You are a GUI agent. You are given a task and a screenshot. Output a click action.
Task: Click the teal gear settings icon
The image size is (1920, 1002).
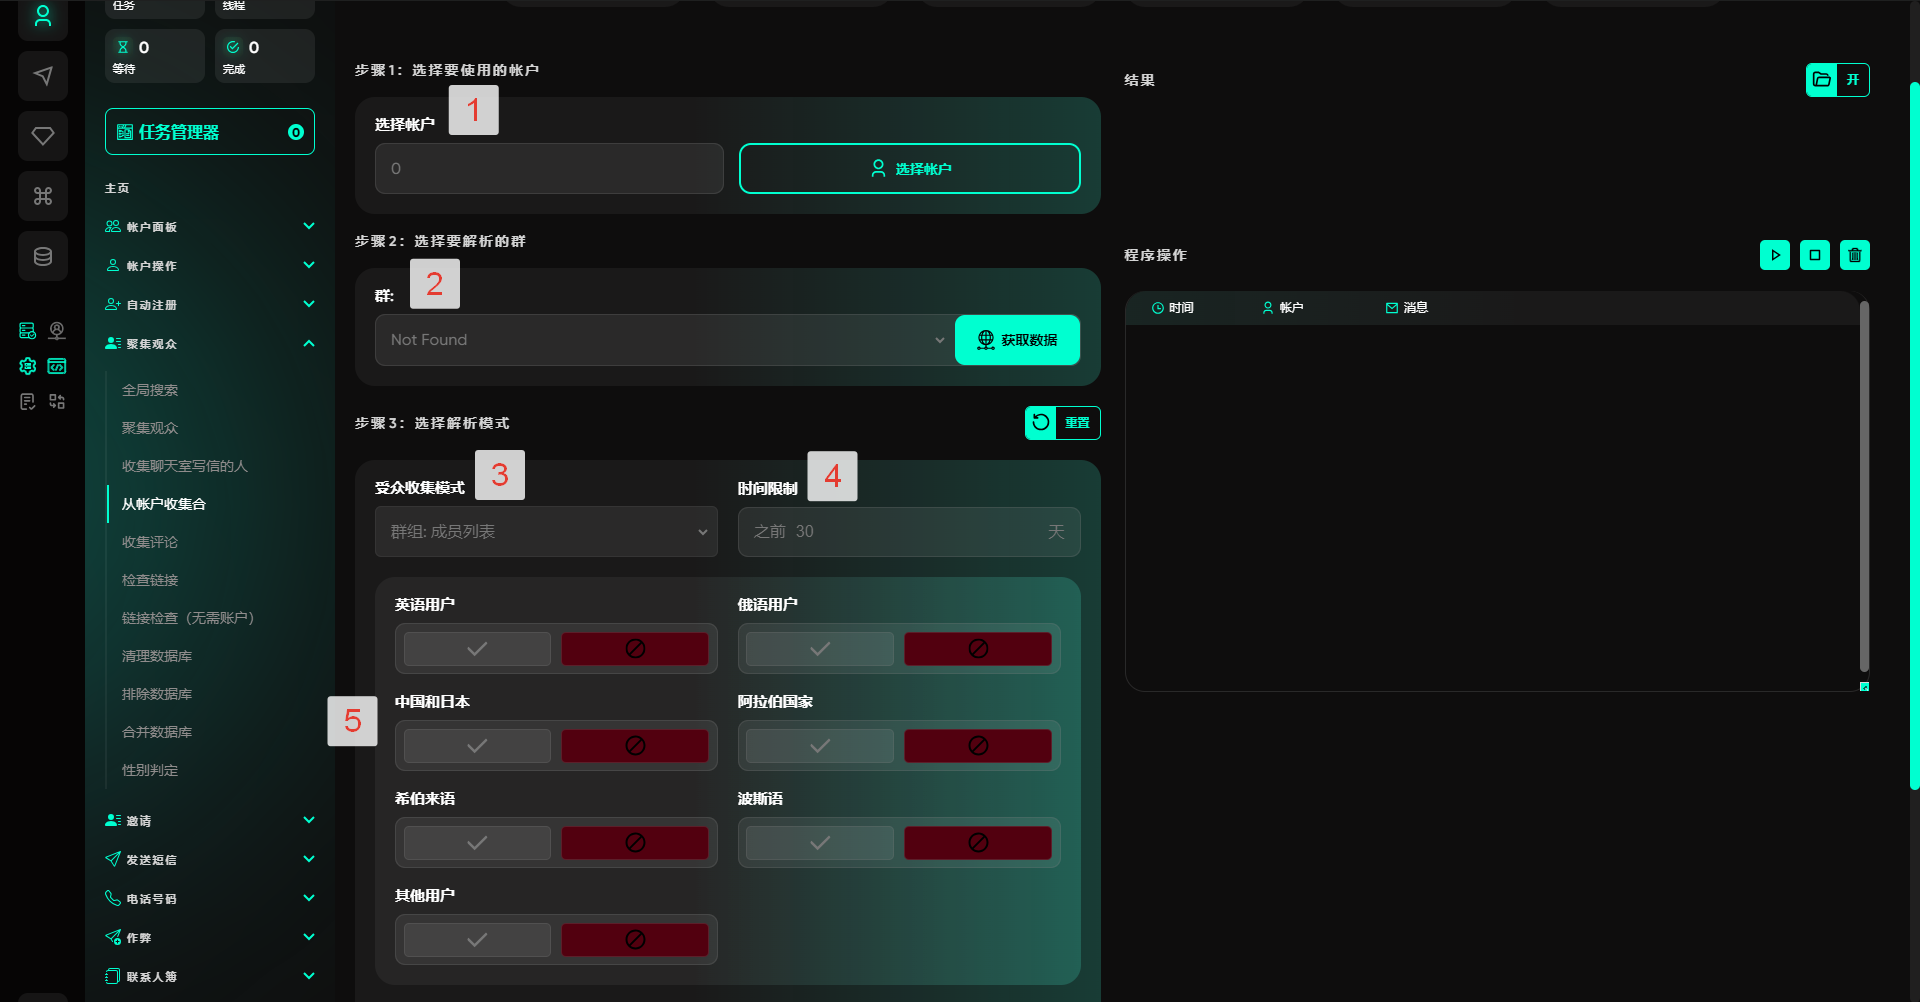(28, 366)
